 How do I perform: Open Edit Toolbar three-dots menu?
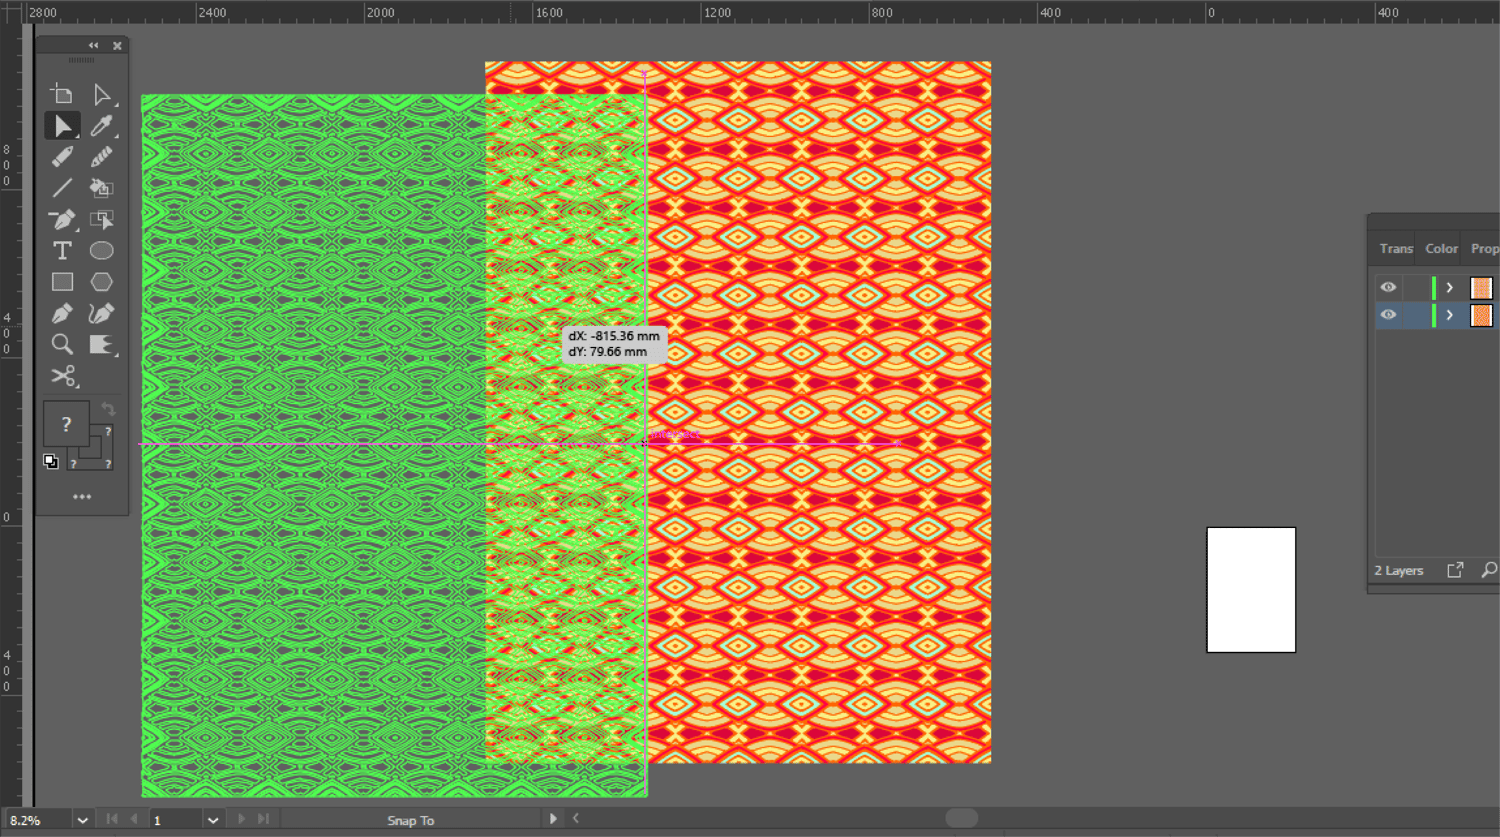82,496
